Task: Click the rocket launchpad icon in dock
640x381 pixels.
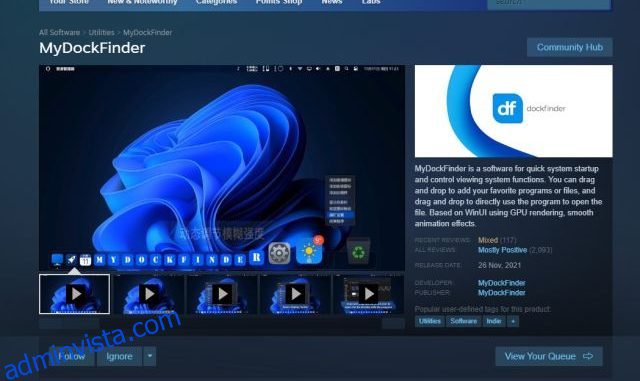Action: (71, 259)
